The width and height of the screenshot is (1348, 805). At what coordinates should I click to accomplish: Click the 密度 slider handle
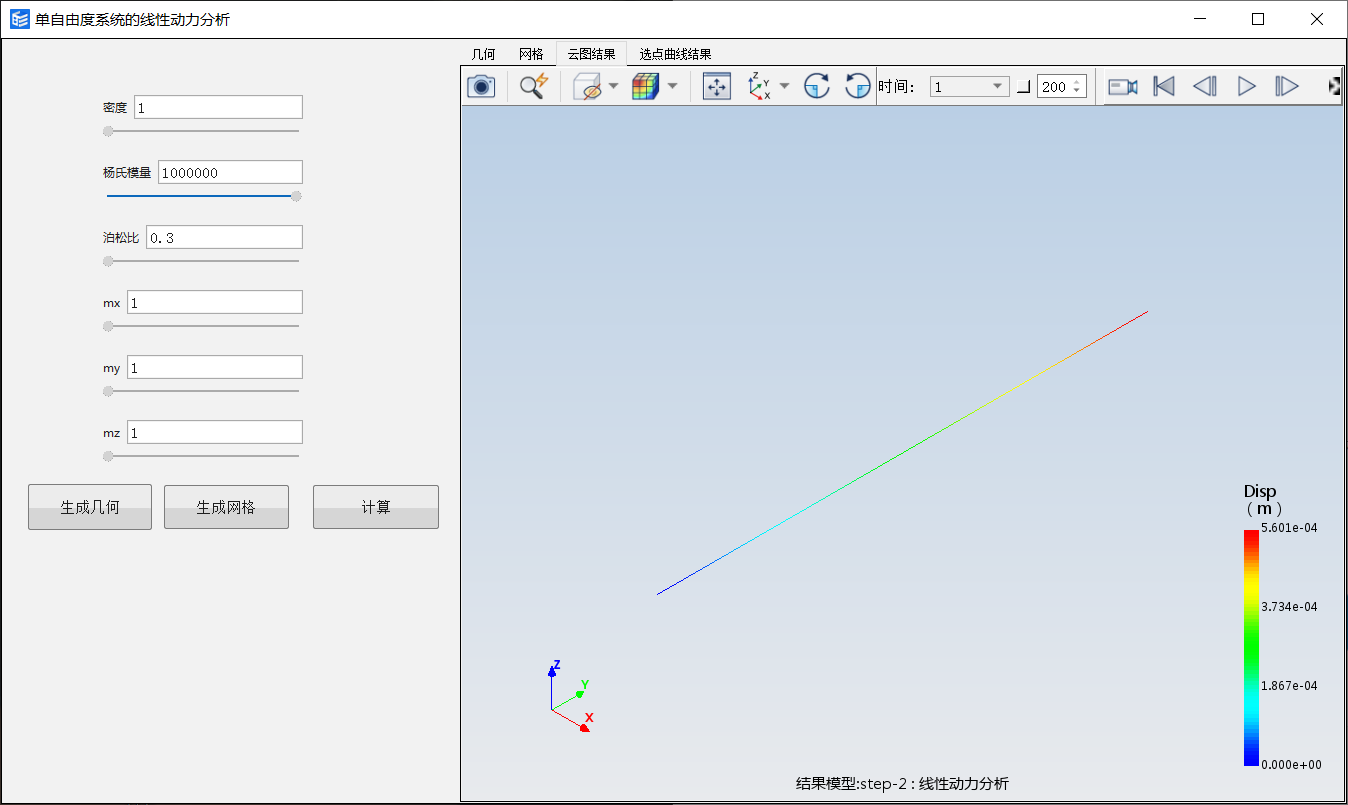(x=108, y=131)
